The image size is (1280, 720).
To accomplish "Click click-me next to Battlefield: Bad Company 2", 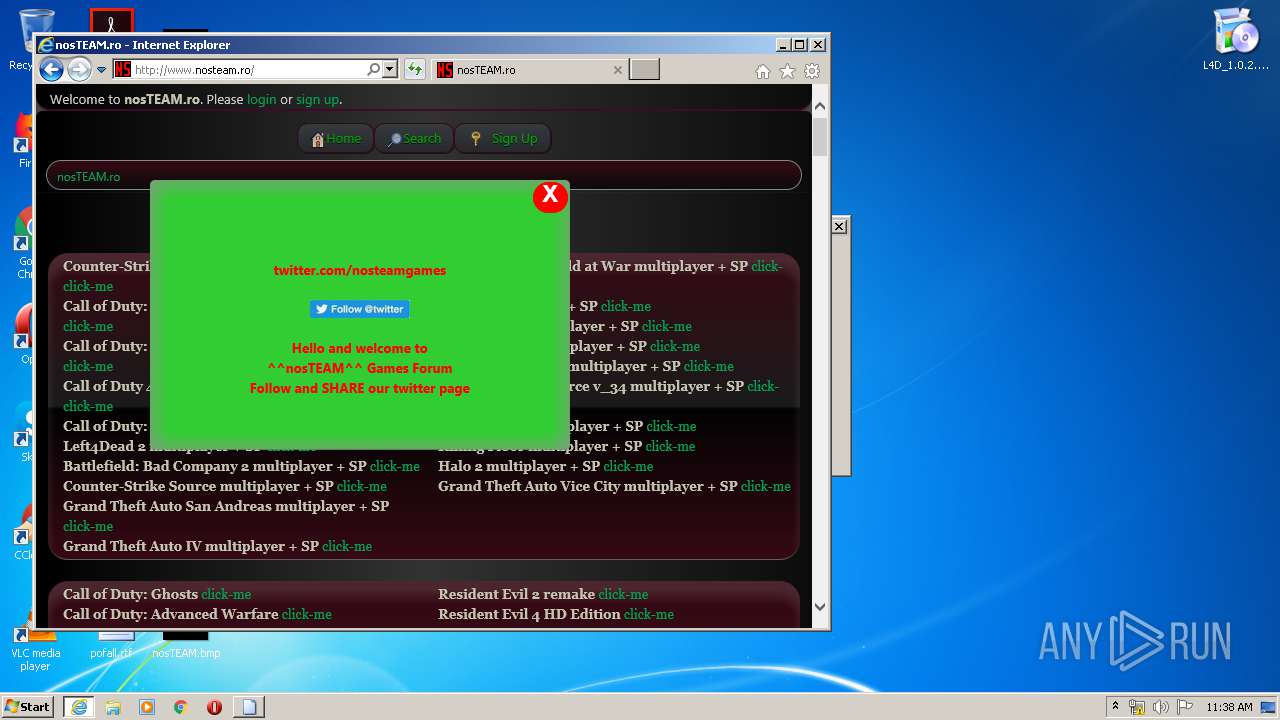I will [x=395, y=466].
